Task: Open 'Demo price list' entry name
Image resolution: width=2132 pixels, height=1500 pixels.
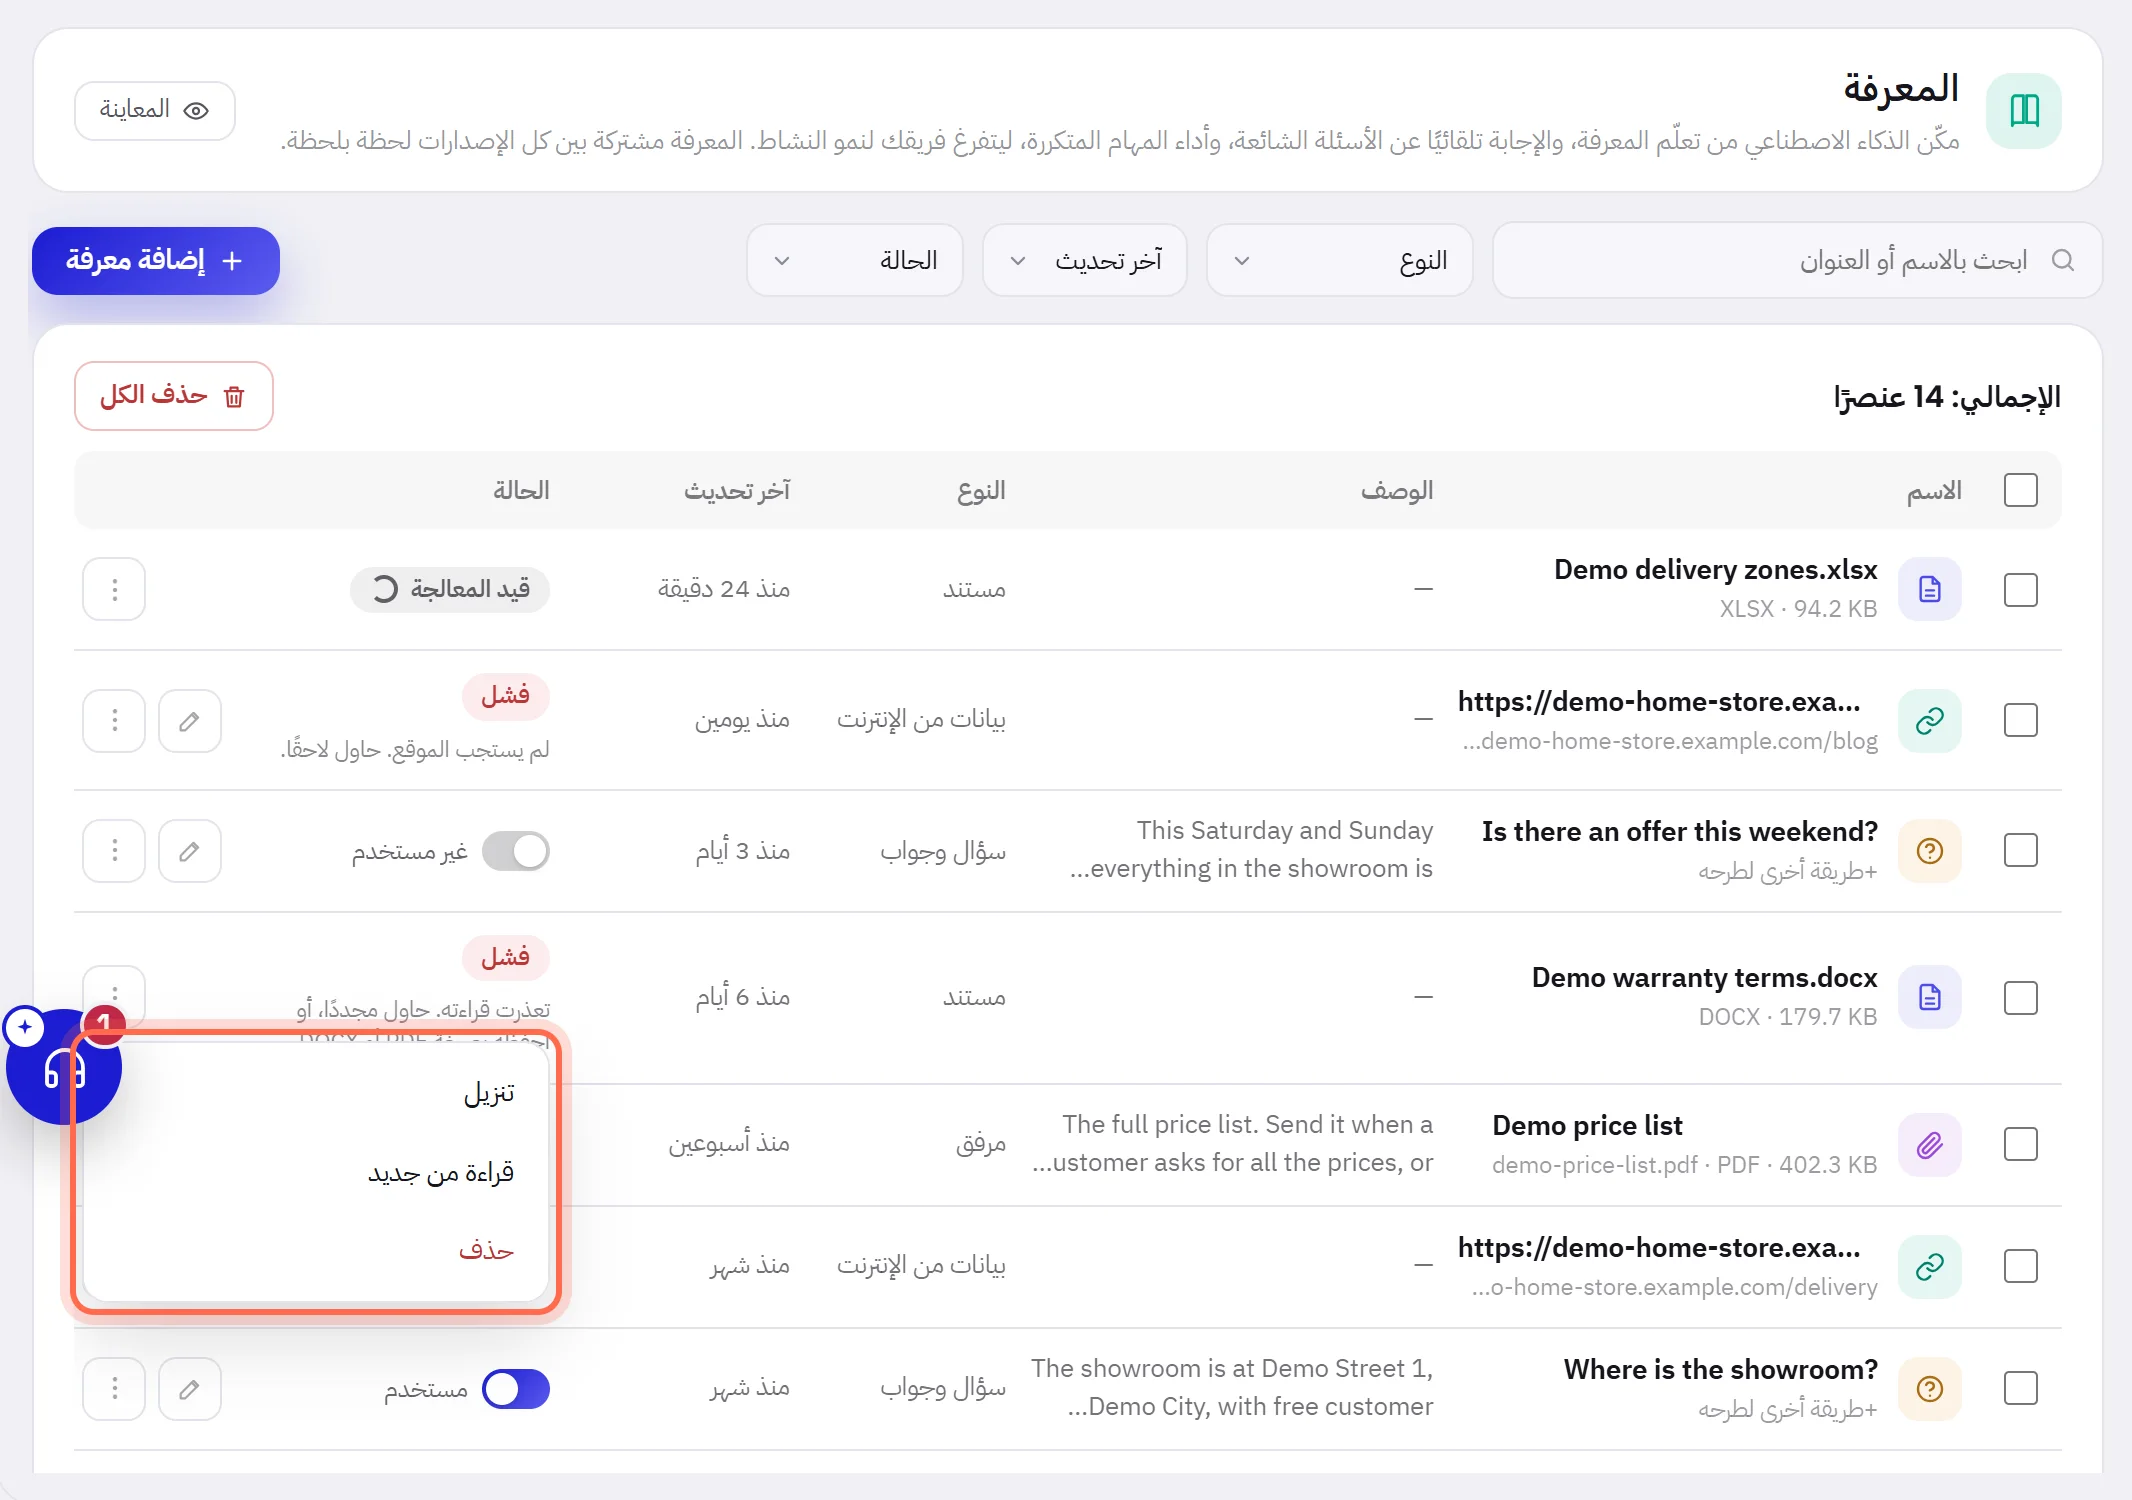Action: 1587,1125
